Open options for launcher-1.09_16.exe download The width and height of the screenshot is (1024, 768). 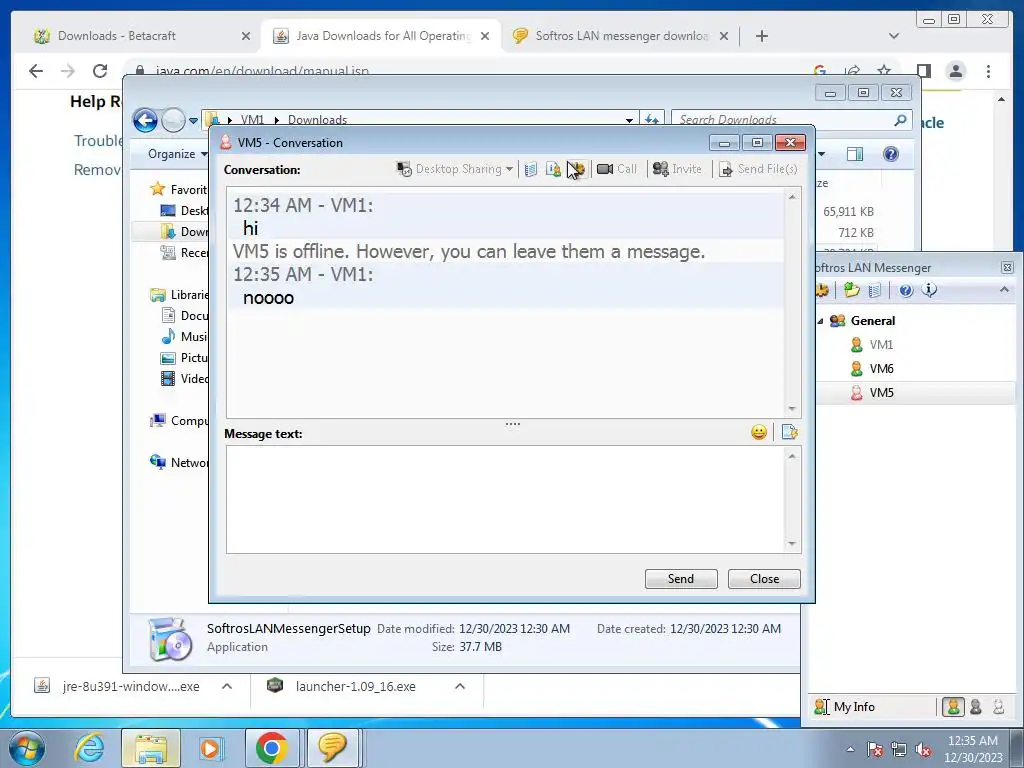coord(460,686)
